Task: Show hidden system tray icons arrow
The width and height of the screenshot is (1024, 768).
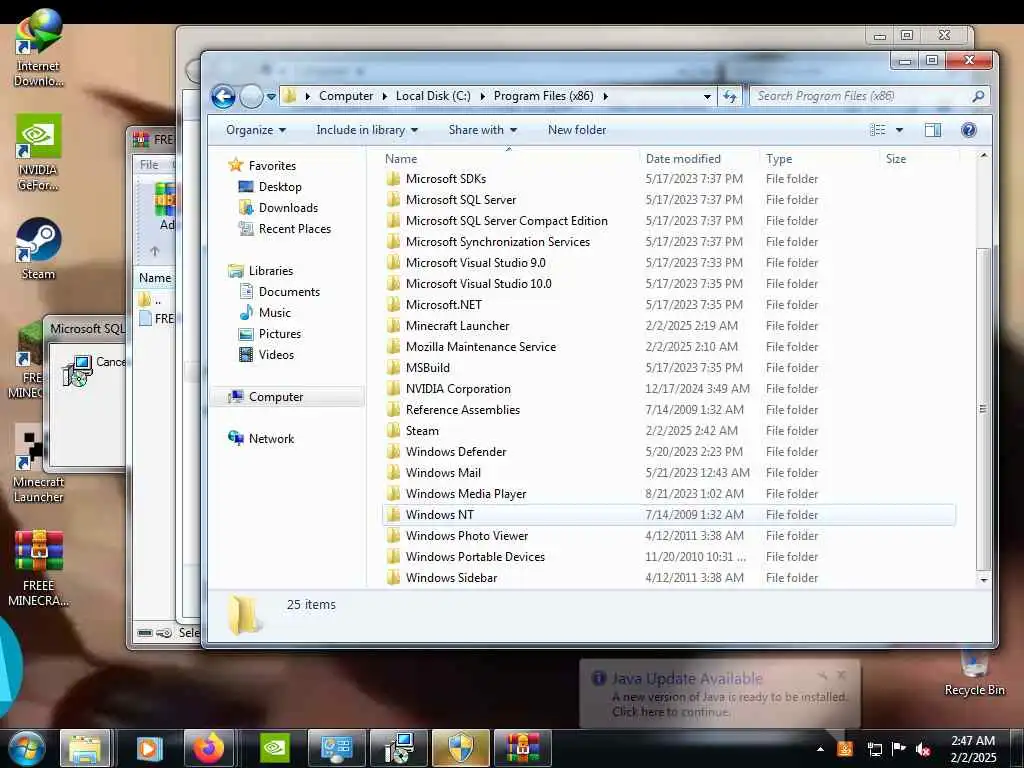Action: [820, 750]
